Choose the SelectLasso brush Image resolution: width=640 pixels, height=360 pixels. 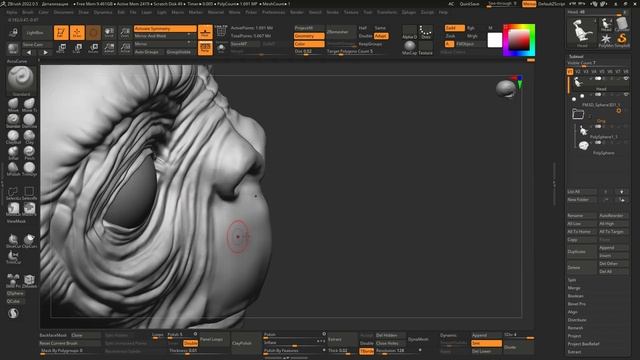click(x=13, y=193)
